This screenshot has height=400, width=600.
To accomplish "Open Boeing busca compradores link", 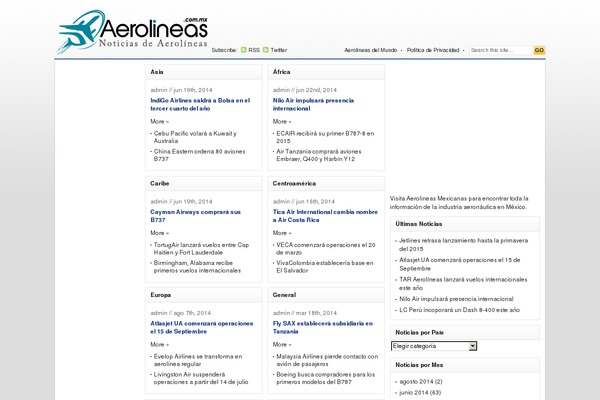I will pos(325,378).
